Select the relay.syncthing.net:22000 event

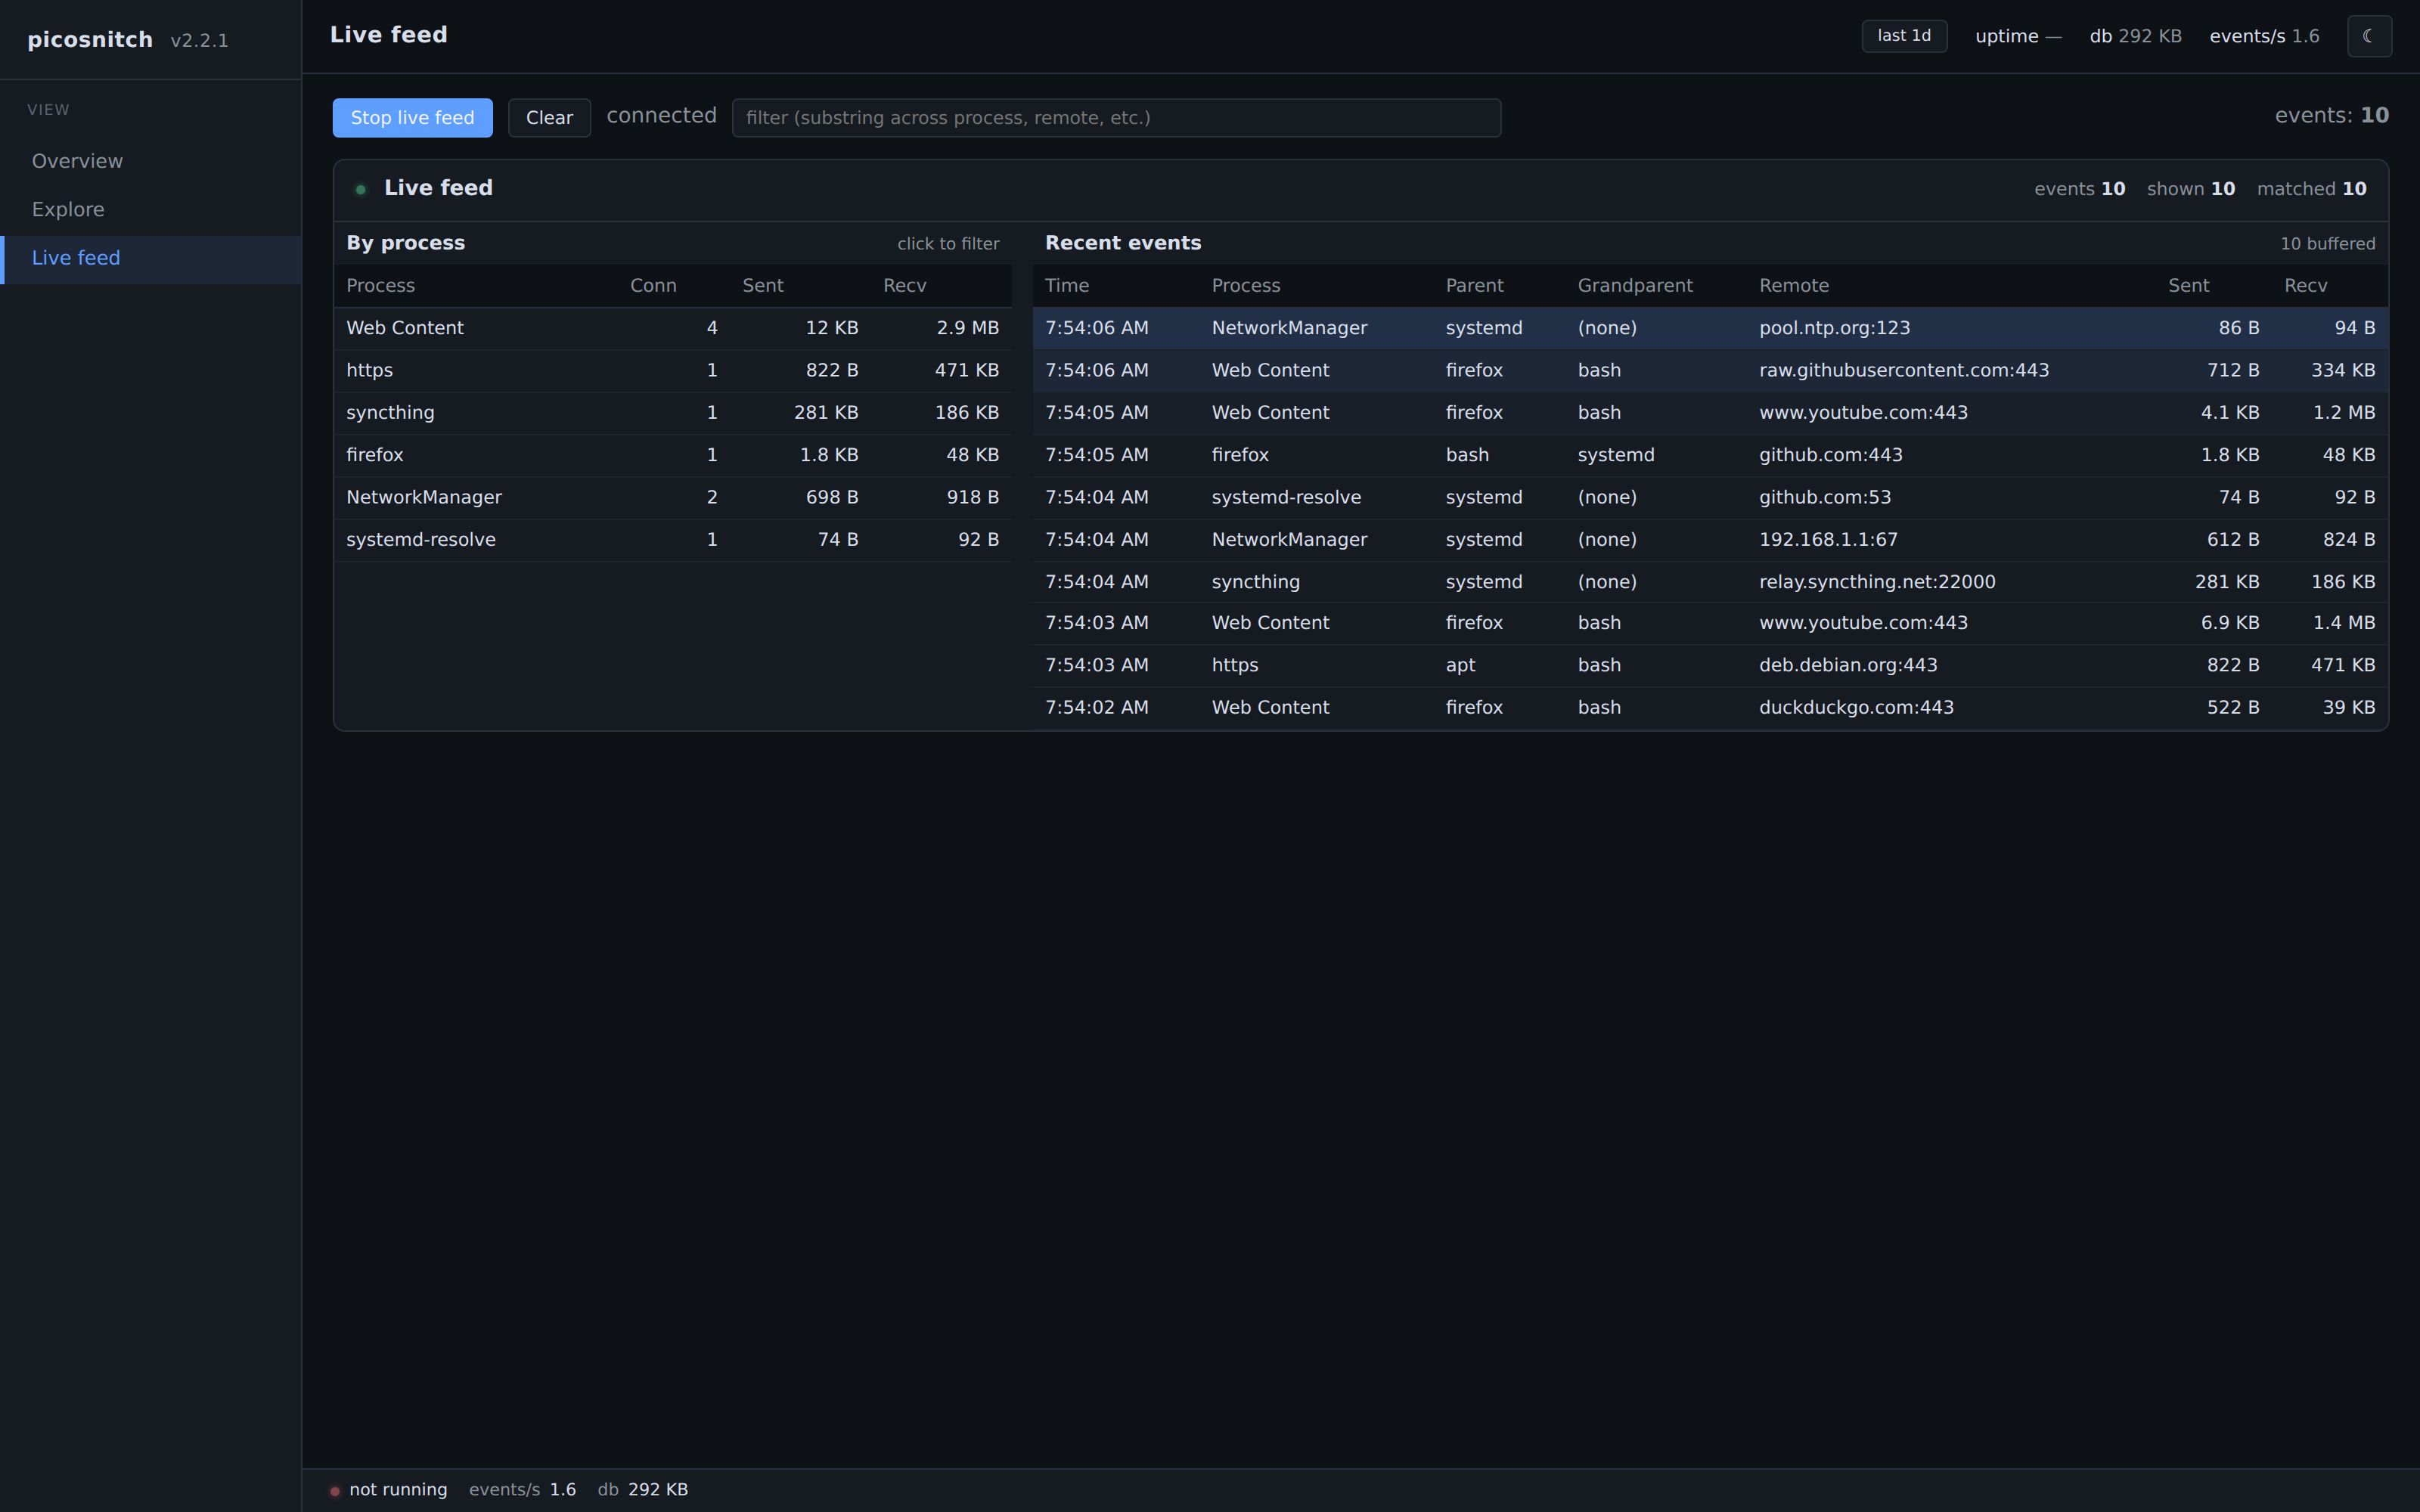click(1710, 582)
